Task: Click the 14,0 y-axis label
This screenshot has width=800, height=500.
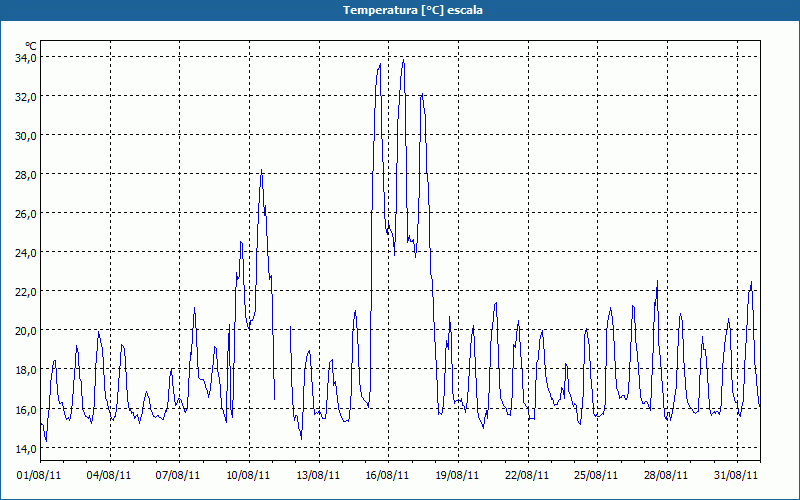Action: [x=25, y=448]
